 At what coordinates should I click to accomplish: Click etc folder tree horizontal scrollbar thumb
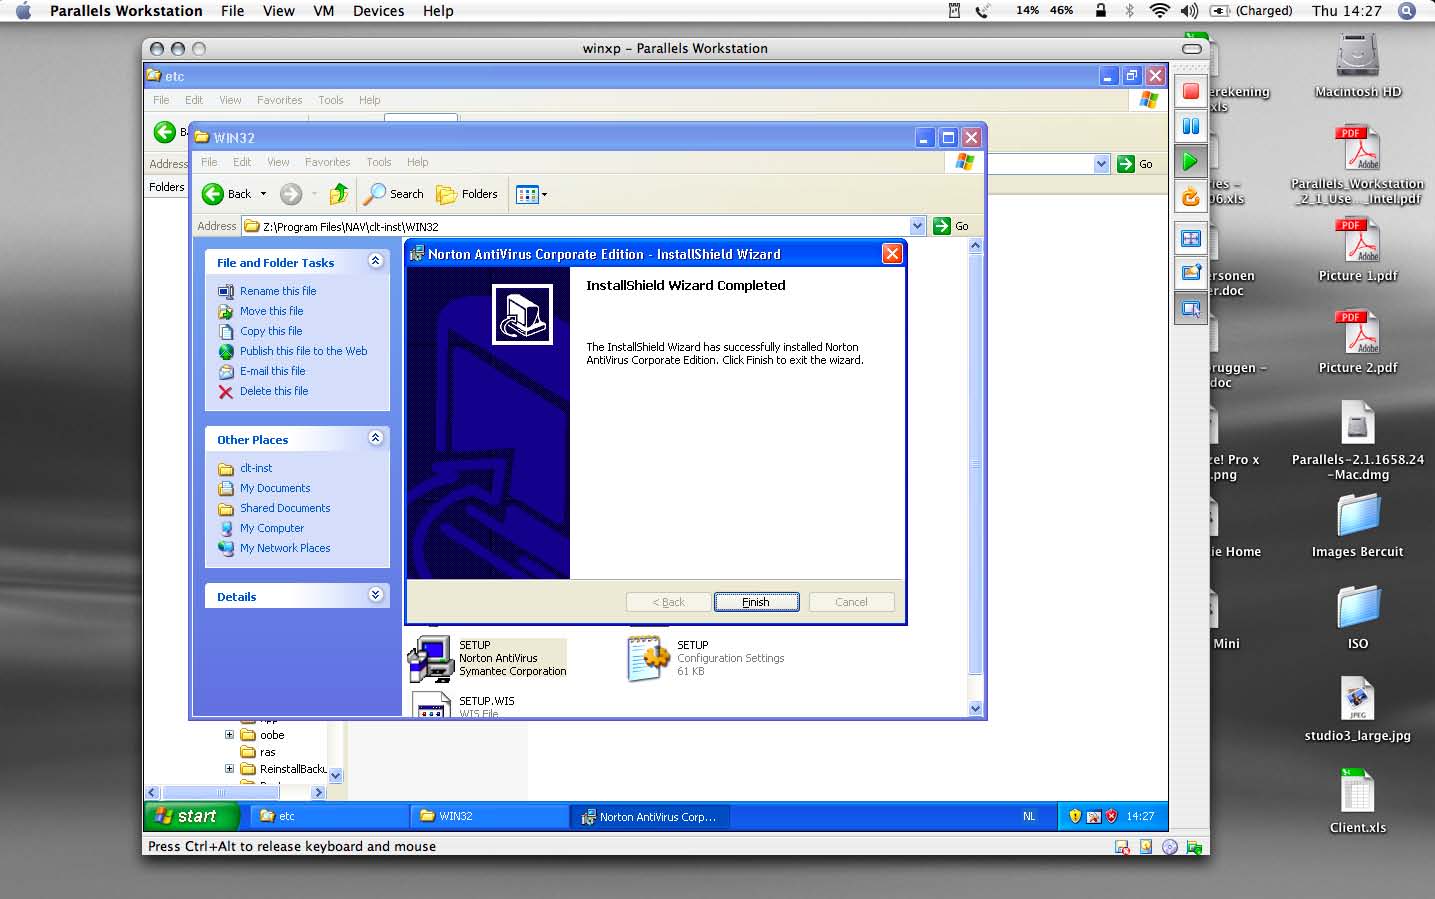(x=220, y=792)
